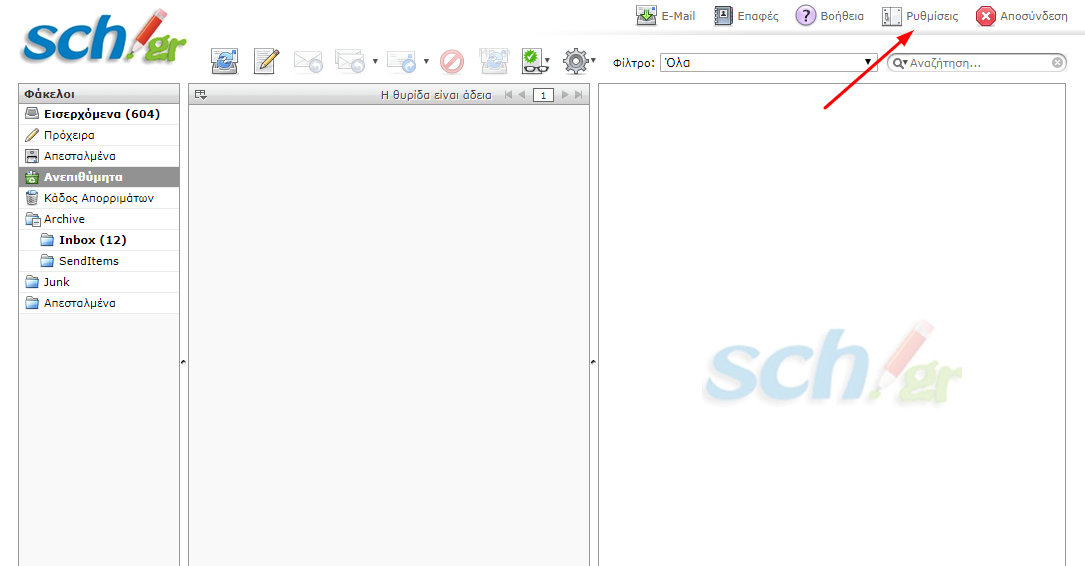Click the Η θυρίδα είναι άδεια status text
Viewport: 1085px width, 566px height.
[436, 95]
